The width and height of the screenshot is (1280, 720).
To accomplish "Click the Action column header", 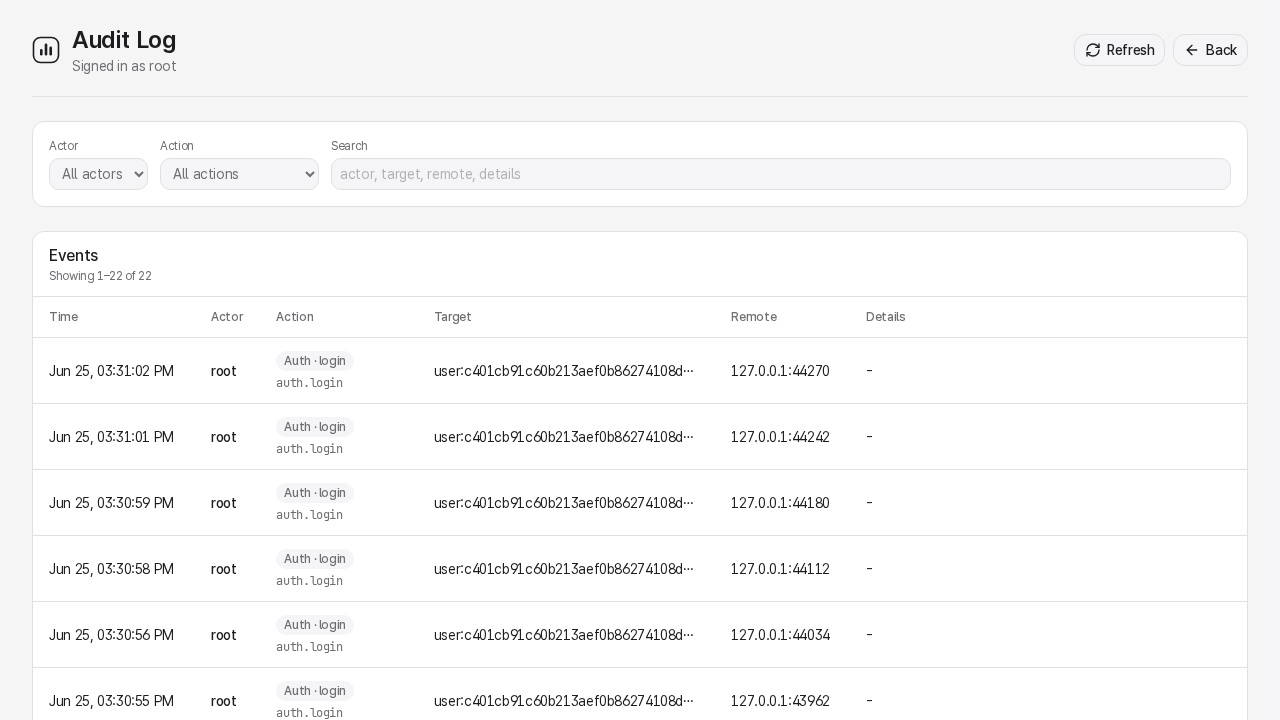I will coord(295,317).
